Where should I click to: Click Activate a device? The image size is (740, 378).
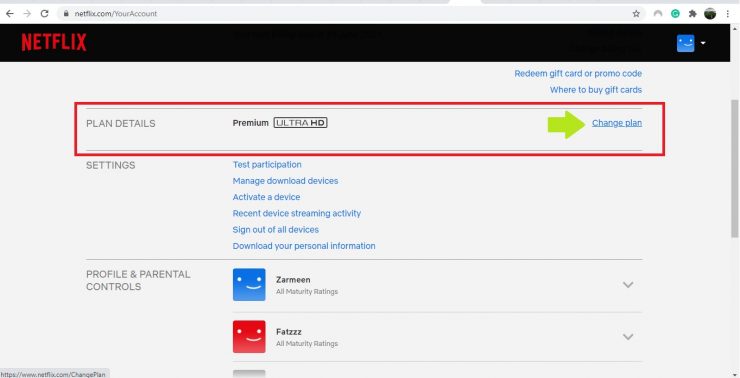(x=266, y=197)
